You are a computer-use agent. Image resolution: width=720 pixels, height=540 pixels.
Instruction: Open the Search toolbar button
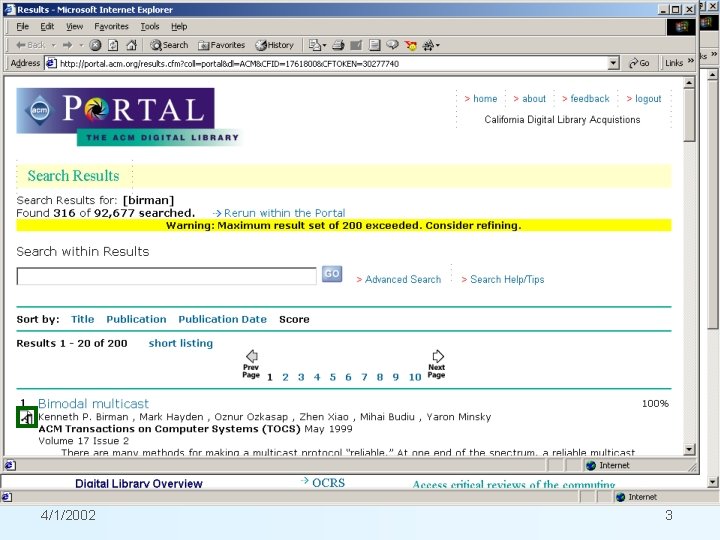point(169,45)
